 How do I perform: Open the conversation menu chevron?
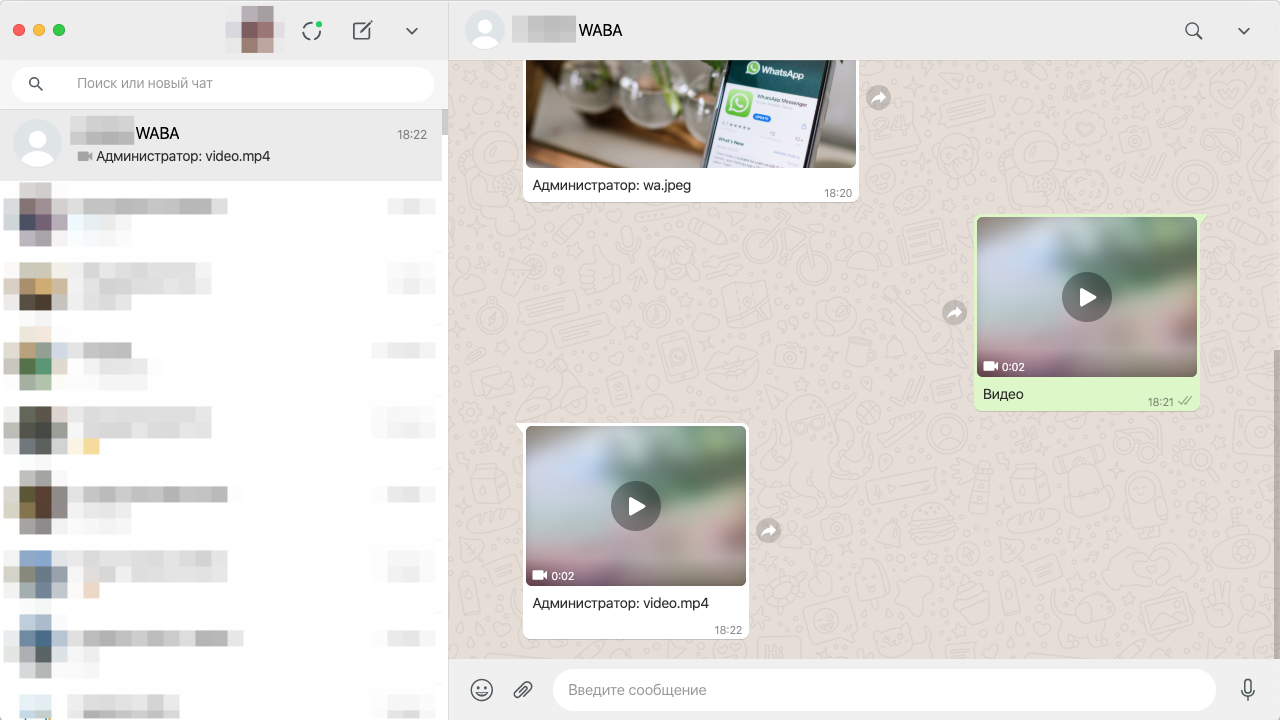1244,31
